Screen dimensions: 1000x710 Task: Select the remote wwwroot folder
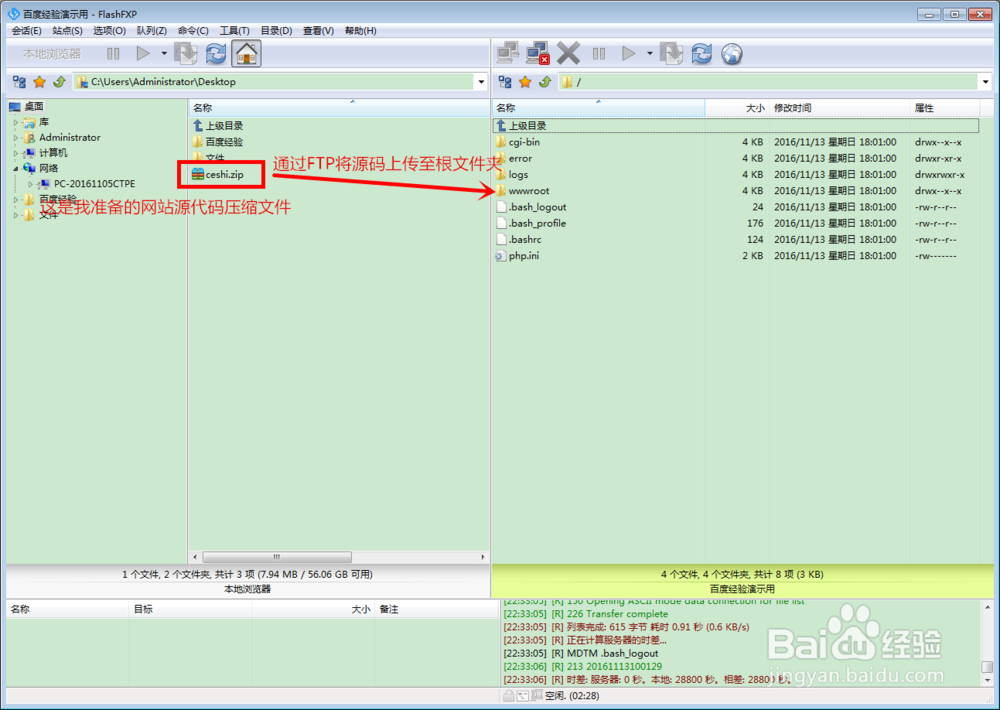click(x=529, y=191)
